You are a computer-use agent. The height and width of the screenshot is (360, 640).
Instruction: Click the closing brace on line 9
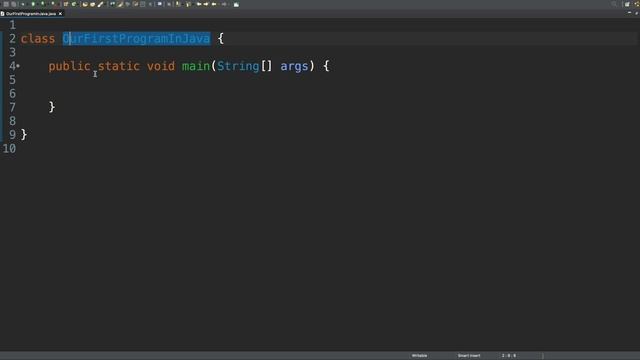point(24,134)
